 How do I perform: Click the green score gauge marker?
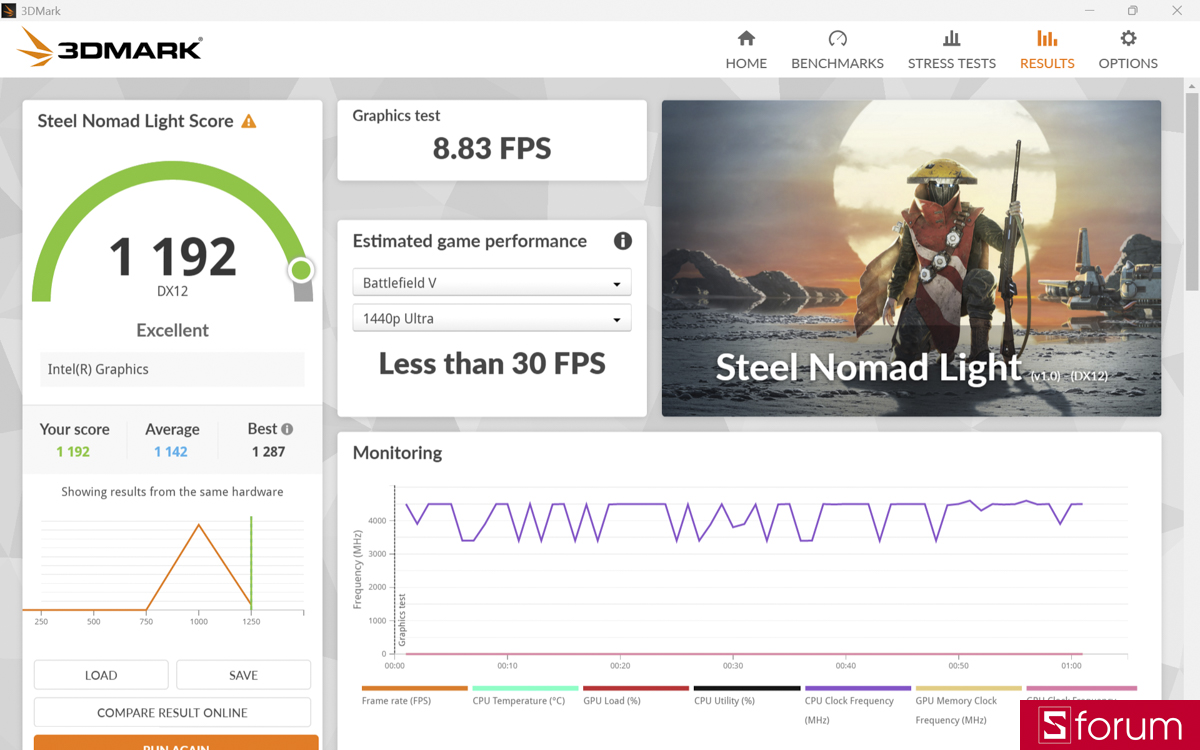(x=301, y=270)
